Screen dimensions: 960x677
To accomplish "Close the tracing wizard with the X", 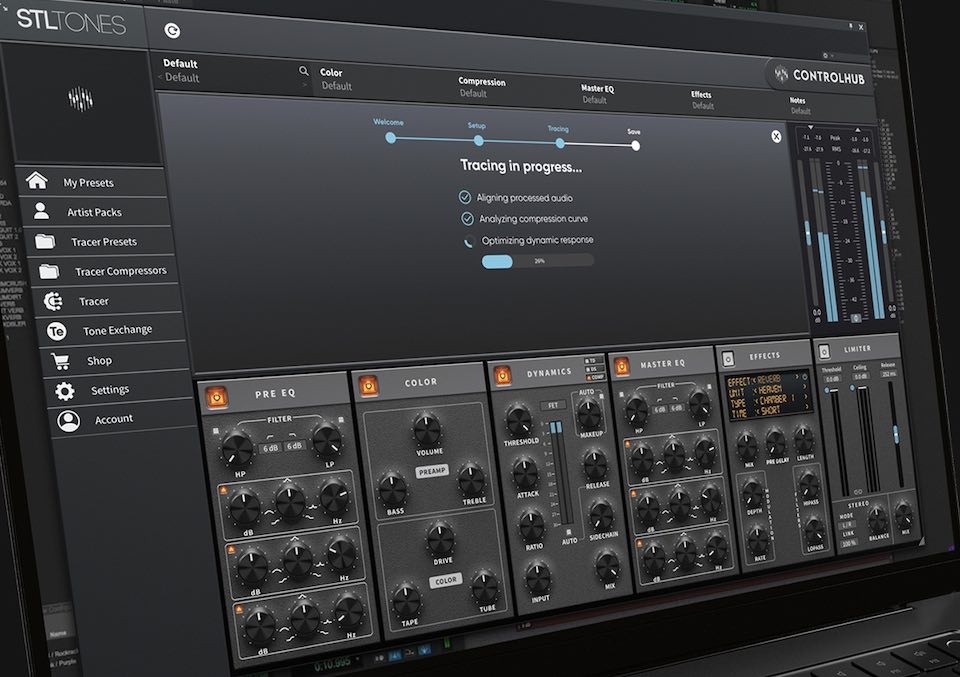I will pos(776,136).
